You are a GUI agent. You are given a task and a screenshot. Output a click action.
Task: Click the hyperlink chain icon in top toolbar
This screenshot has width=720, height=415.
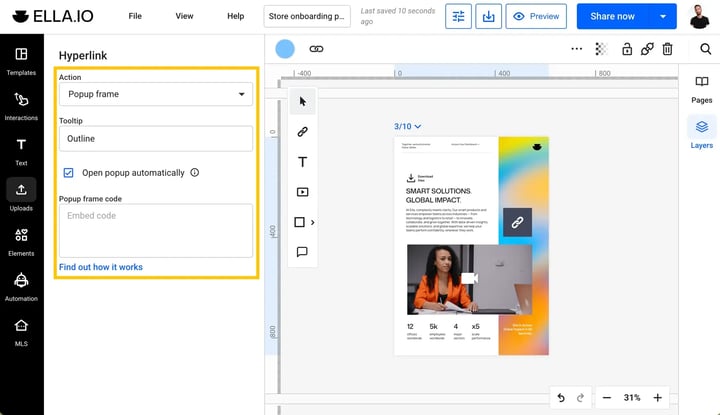coord(316,49)
